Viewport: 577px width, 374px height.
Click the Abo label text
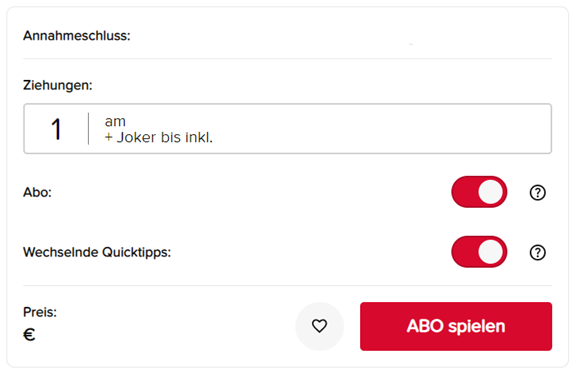[37, 192]
